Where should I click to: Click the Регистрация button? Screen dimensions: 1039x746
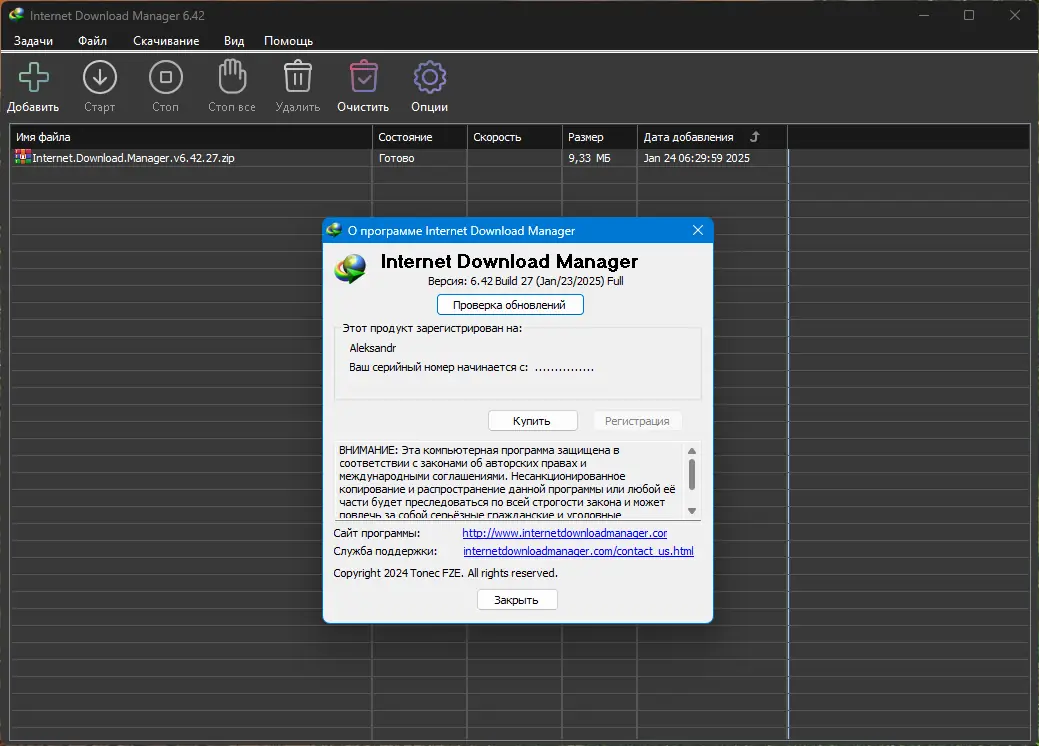(637, 421)
